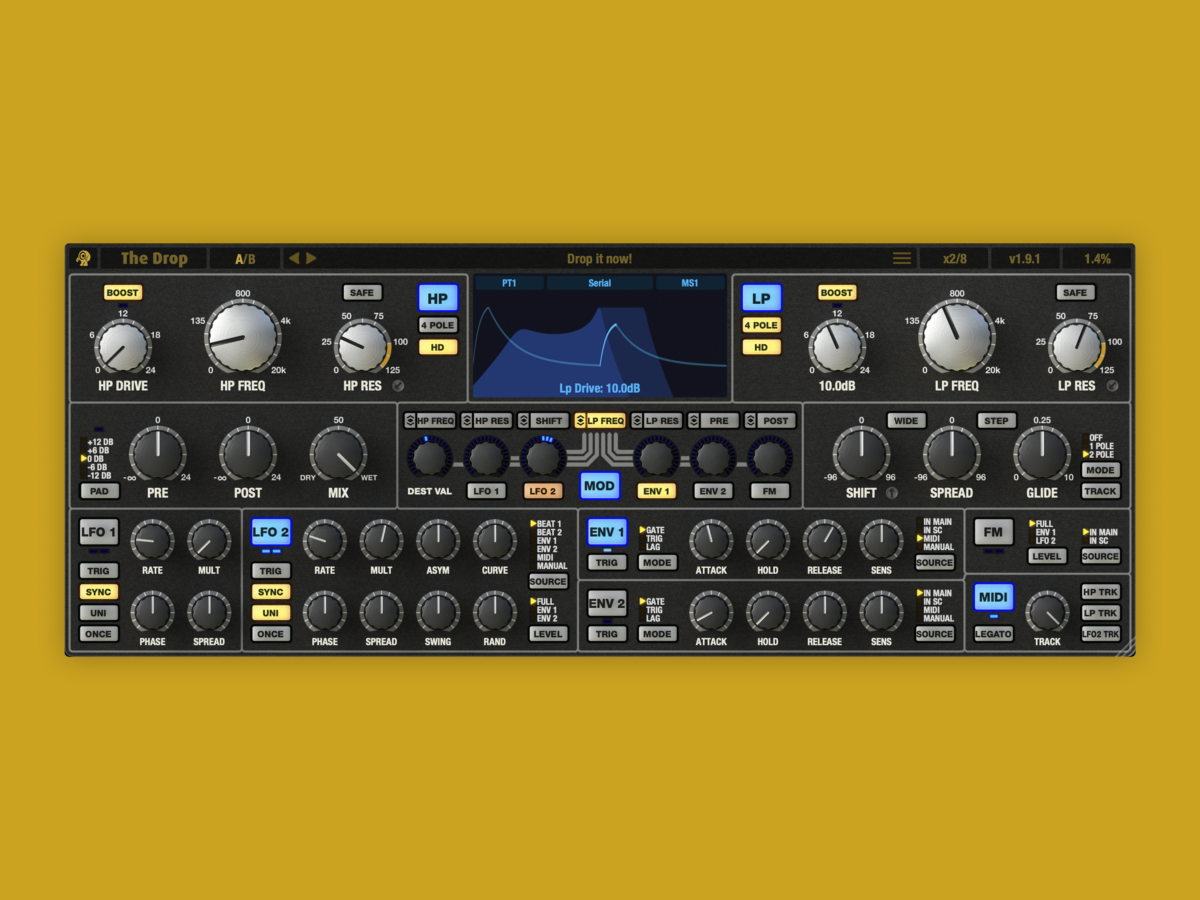The height and width of the screenshot is (900, 1200).
Task: Toggle SAFE above LP RES knob
Action: pos(1075,293)
